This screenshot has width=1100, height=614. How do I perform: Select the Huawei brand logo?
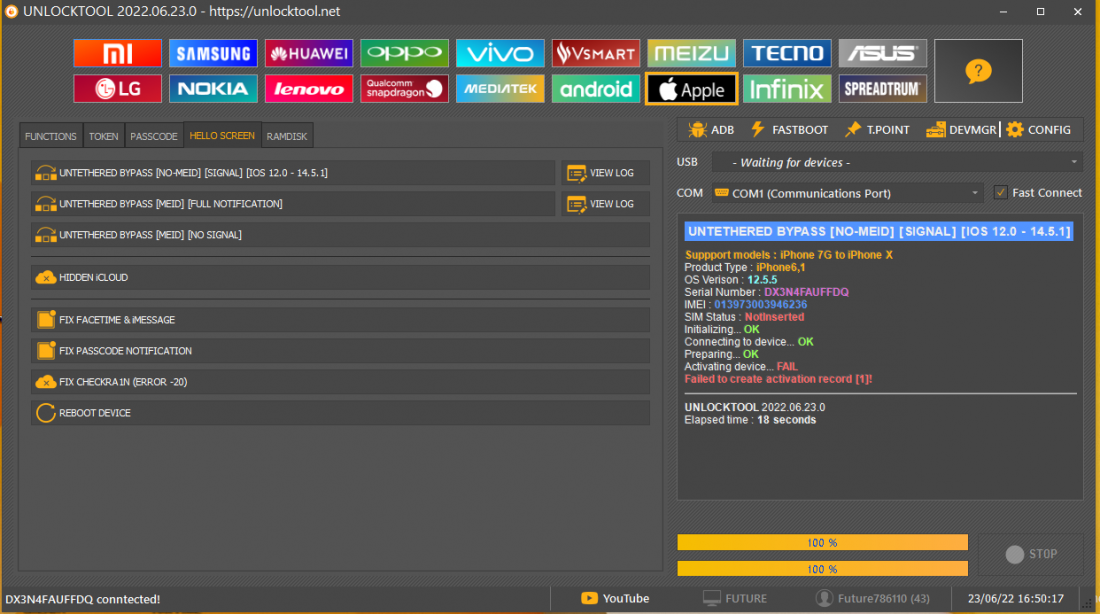pos(309,53)
